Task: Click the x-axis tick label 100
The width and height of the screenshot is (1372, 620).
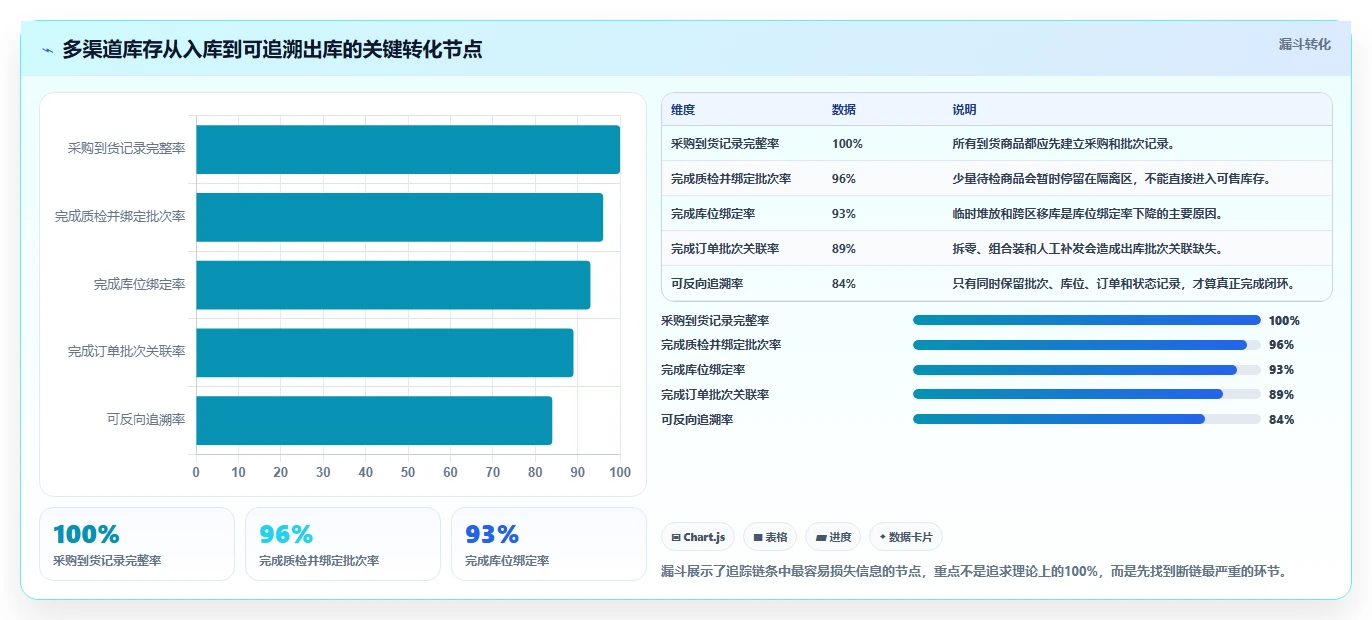Action: coord(620,472)
